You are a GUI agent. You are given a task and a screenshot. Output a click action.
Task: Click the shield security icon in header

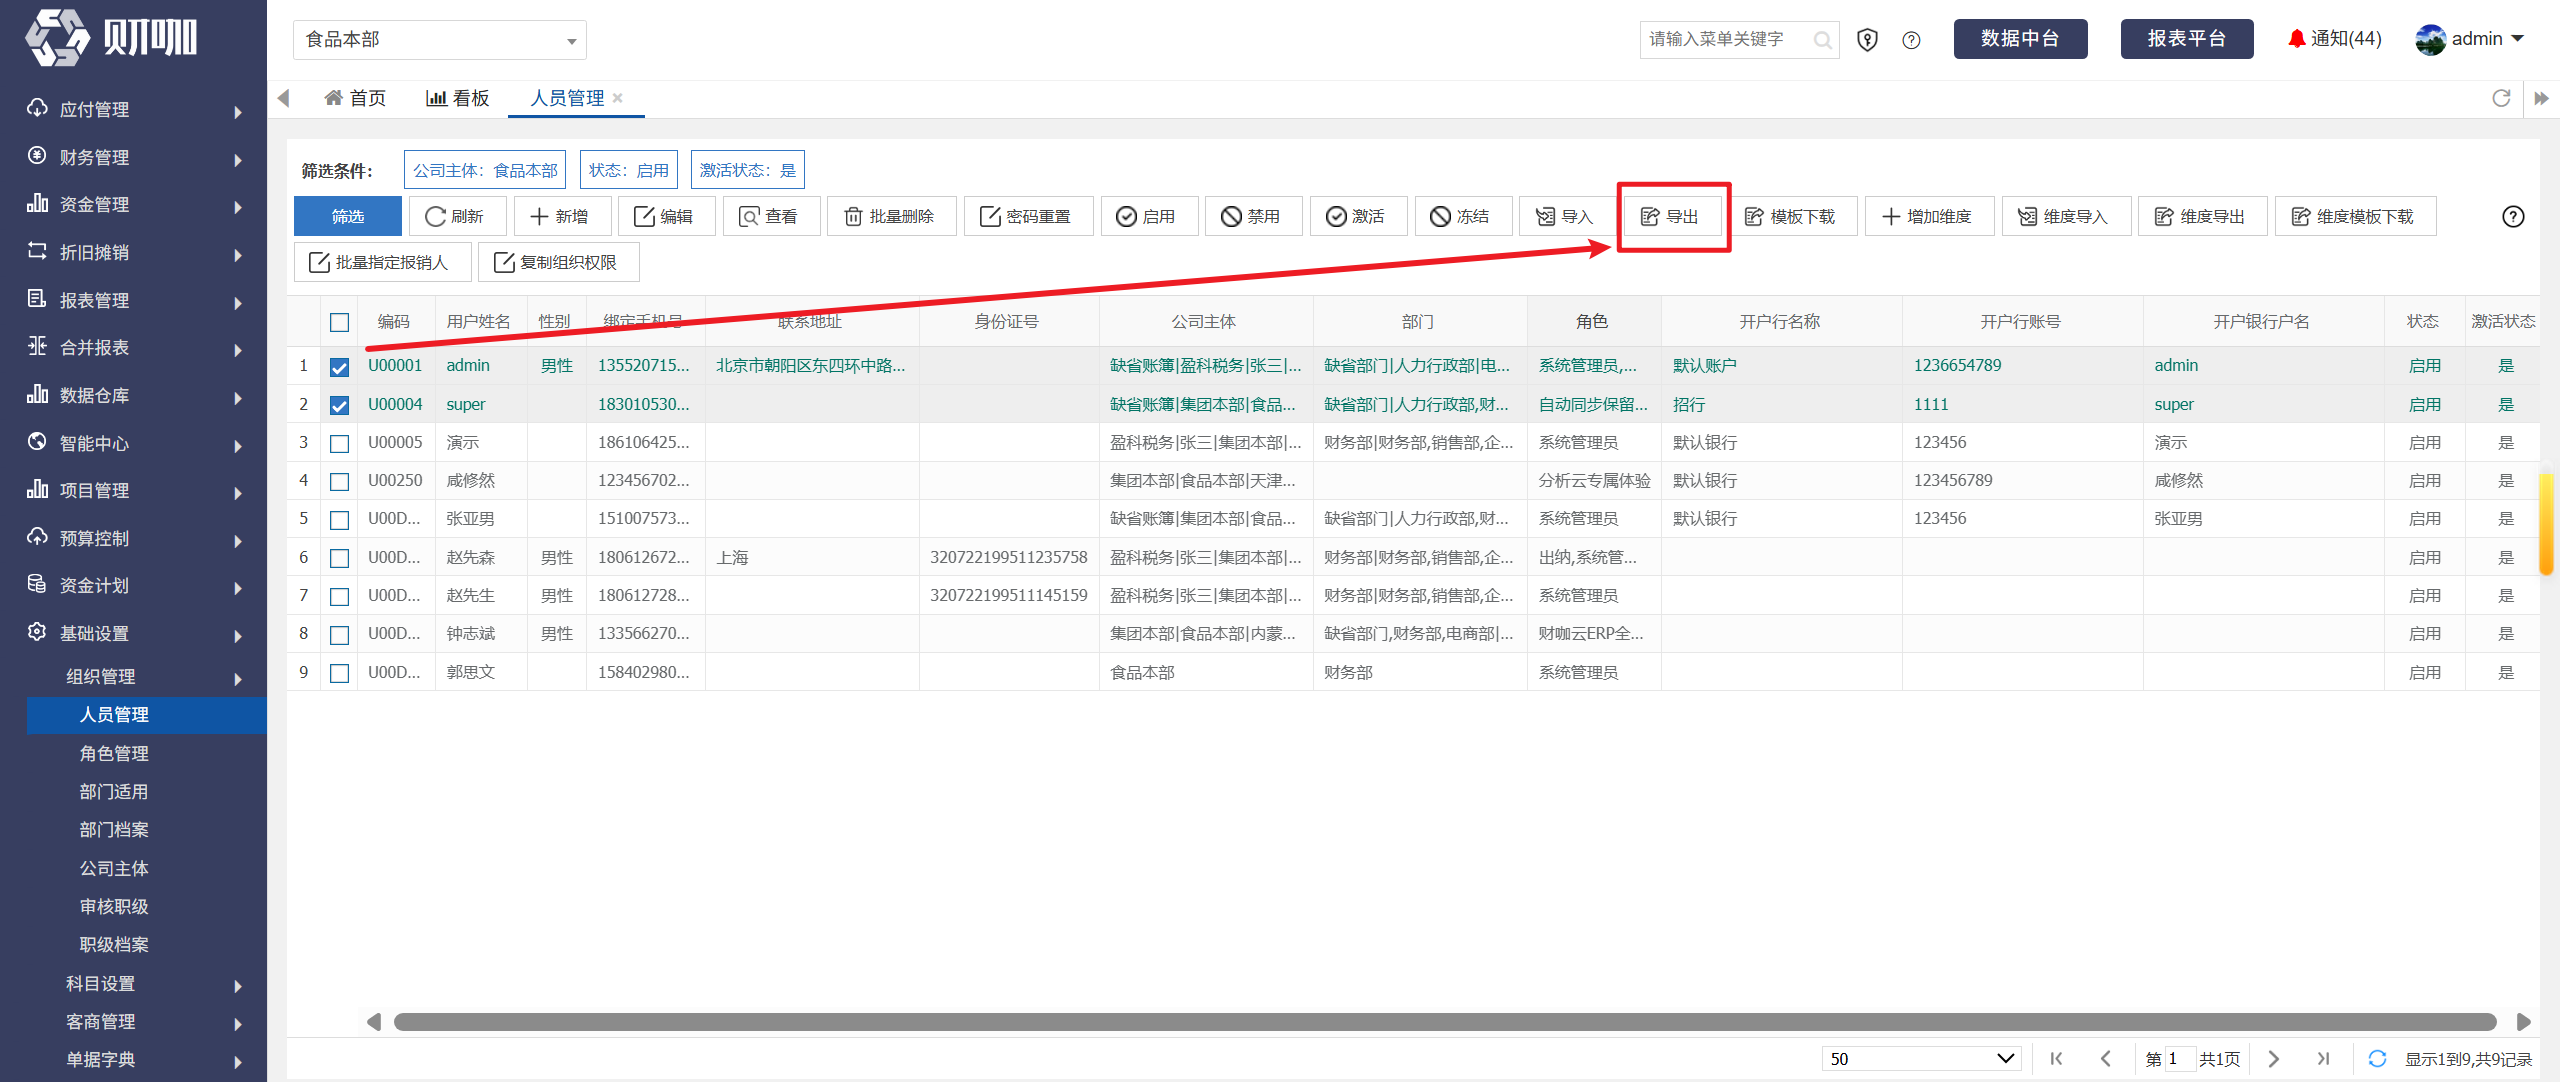[x=1867, y=40]
